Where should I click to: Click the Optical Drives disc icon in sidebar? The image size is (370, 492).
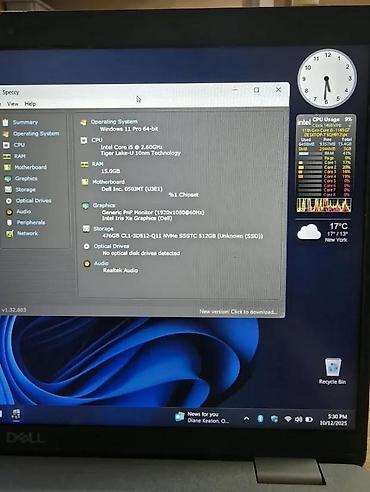(x=9, y=201)
